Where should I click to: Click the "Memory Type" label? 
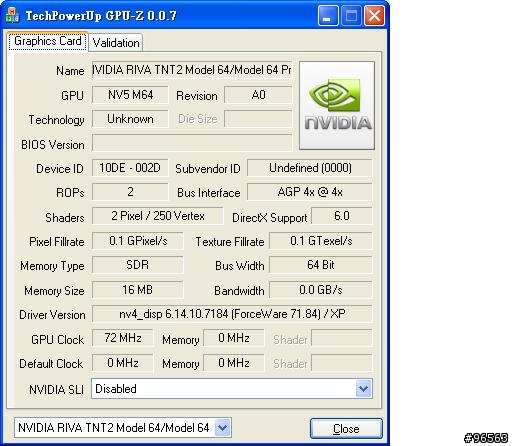pyautogui.click(x=52, y=266)
